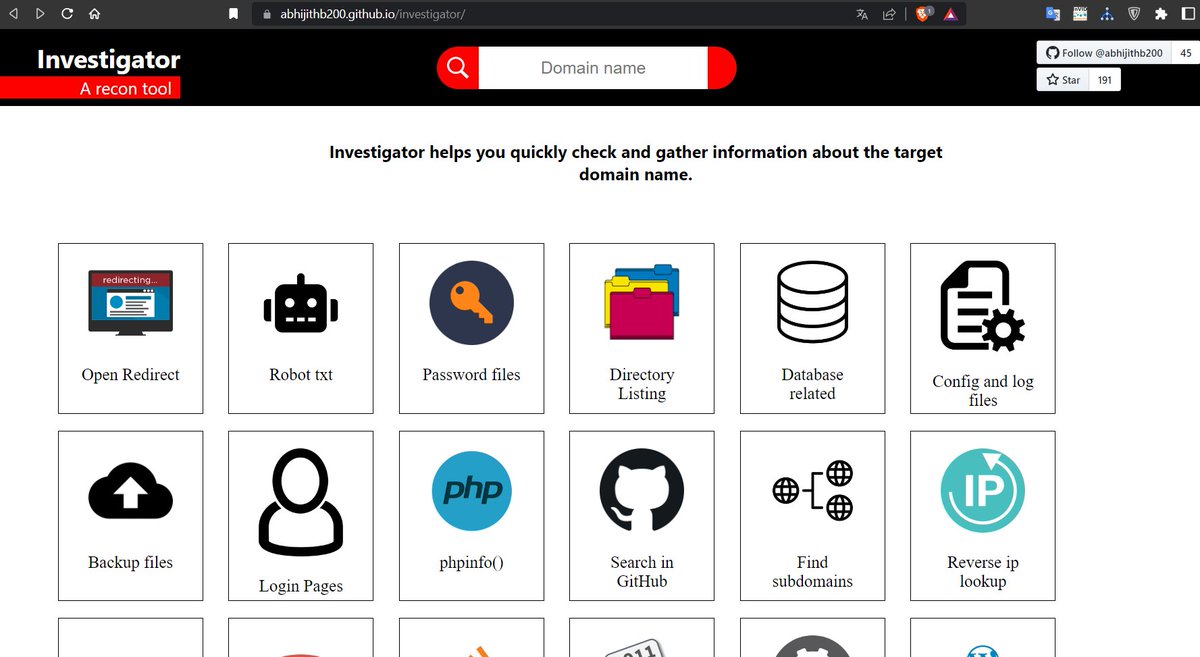Click the Reverse ip lookup IP icon
The width and height of the screenshot is (1200, 657).
pyautogui.click(x=983, y=490)
